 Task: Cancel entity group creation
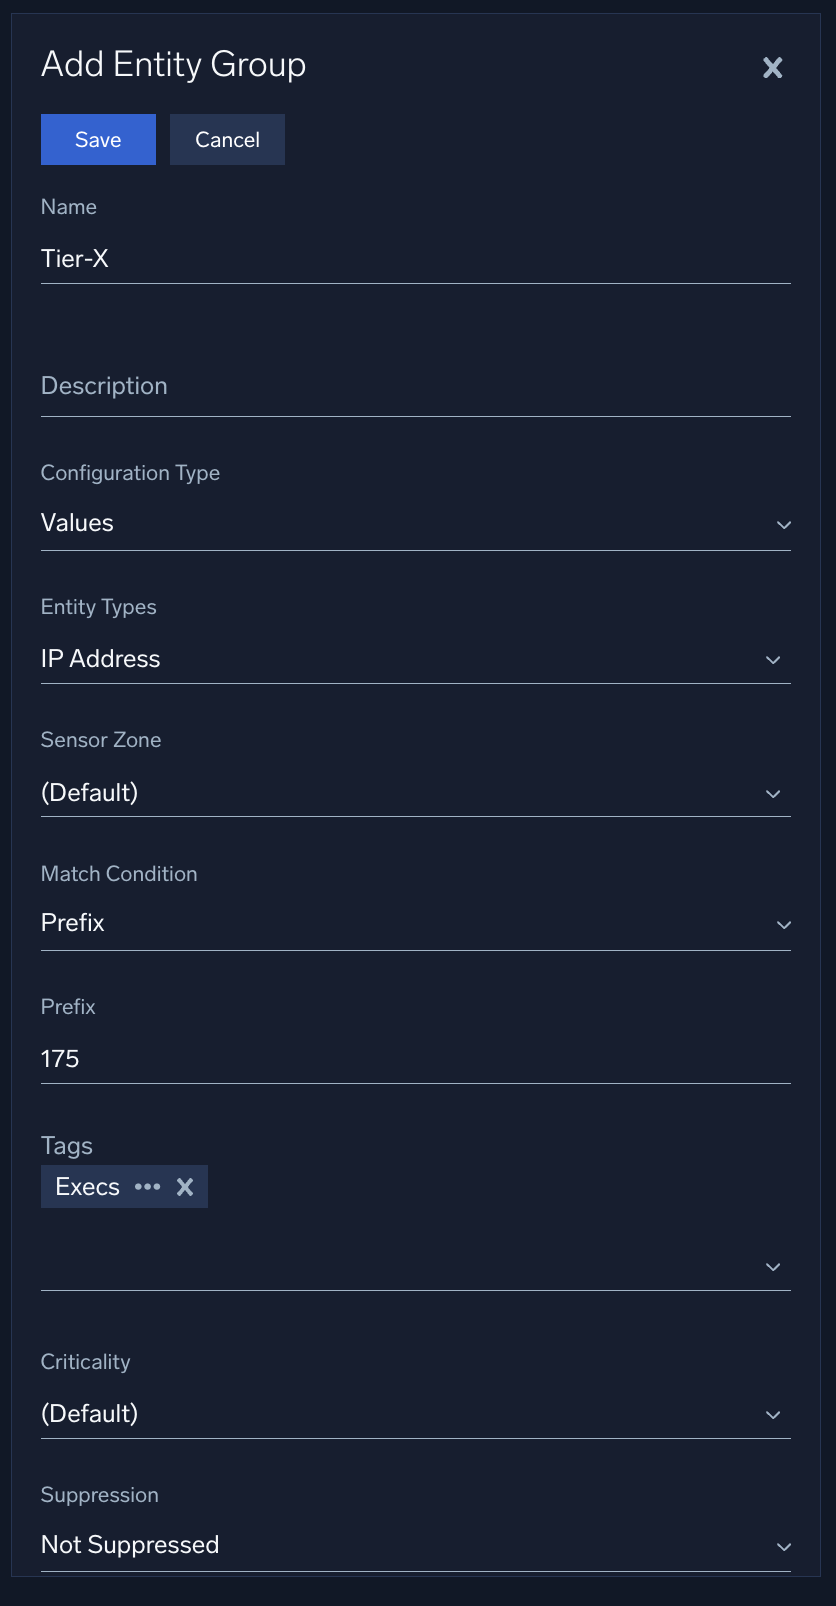pyautogui.click(x=227, y=139)
